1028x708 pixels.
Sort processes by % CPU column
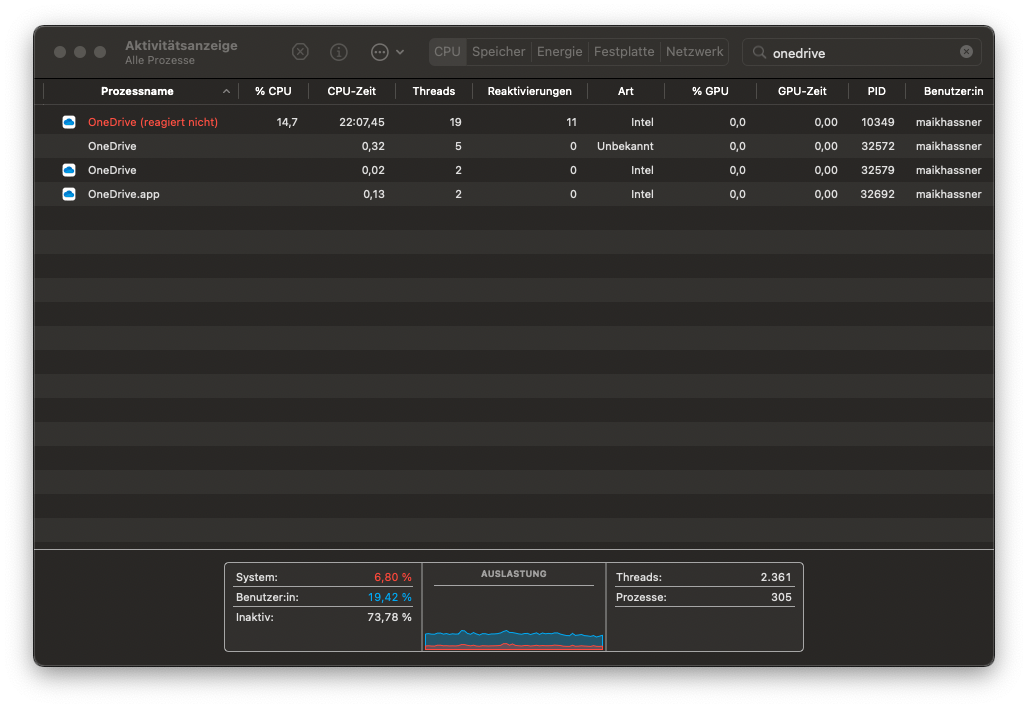pos(273,91)
